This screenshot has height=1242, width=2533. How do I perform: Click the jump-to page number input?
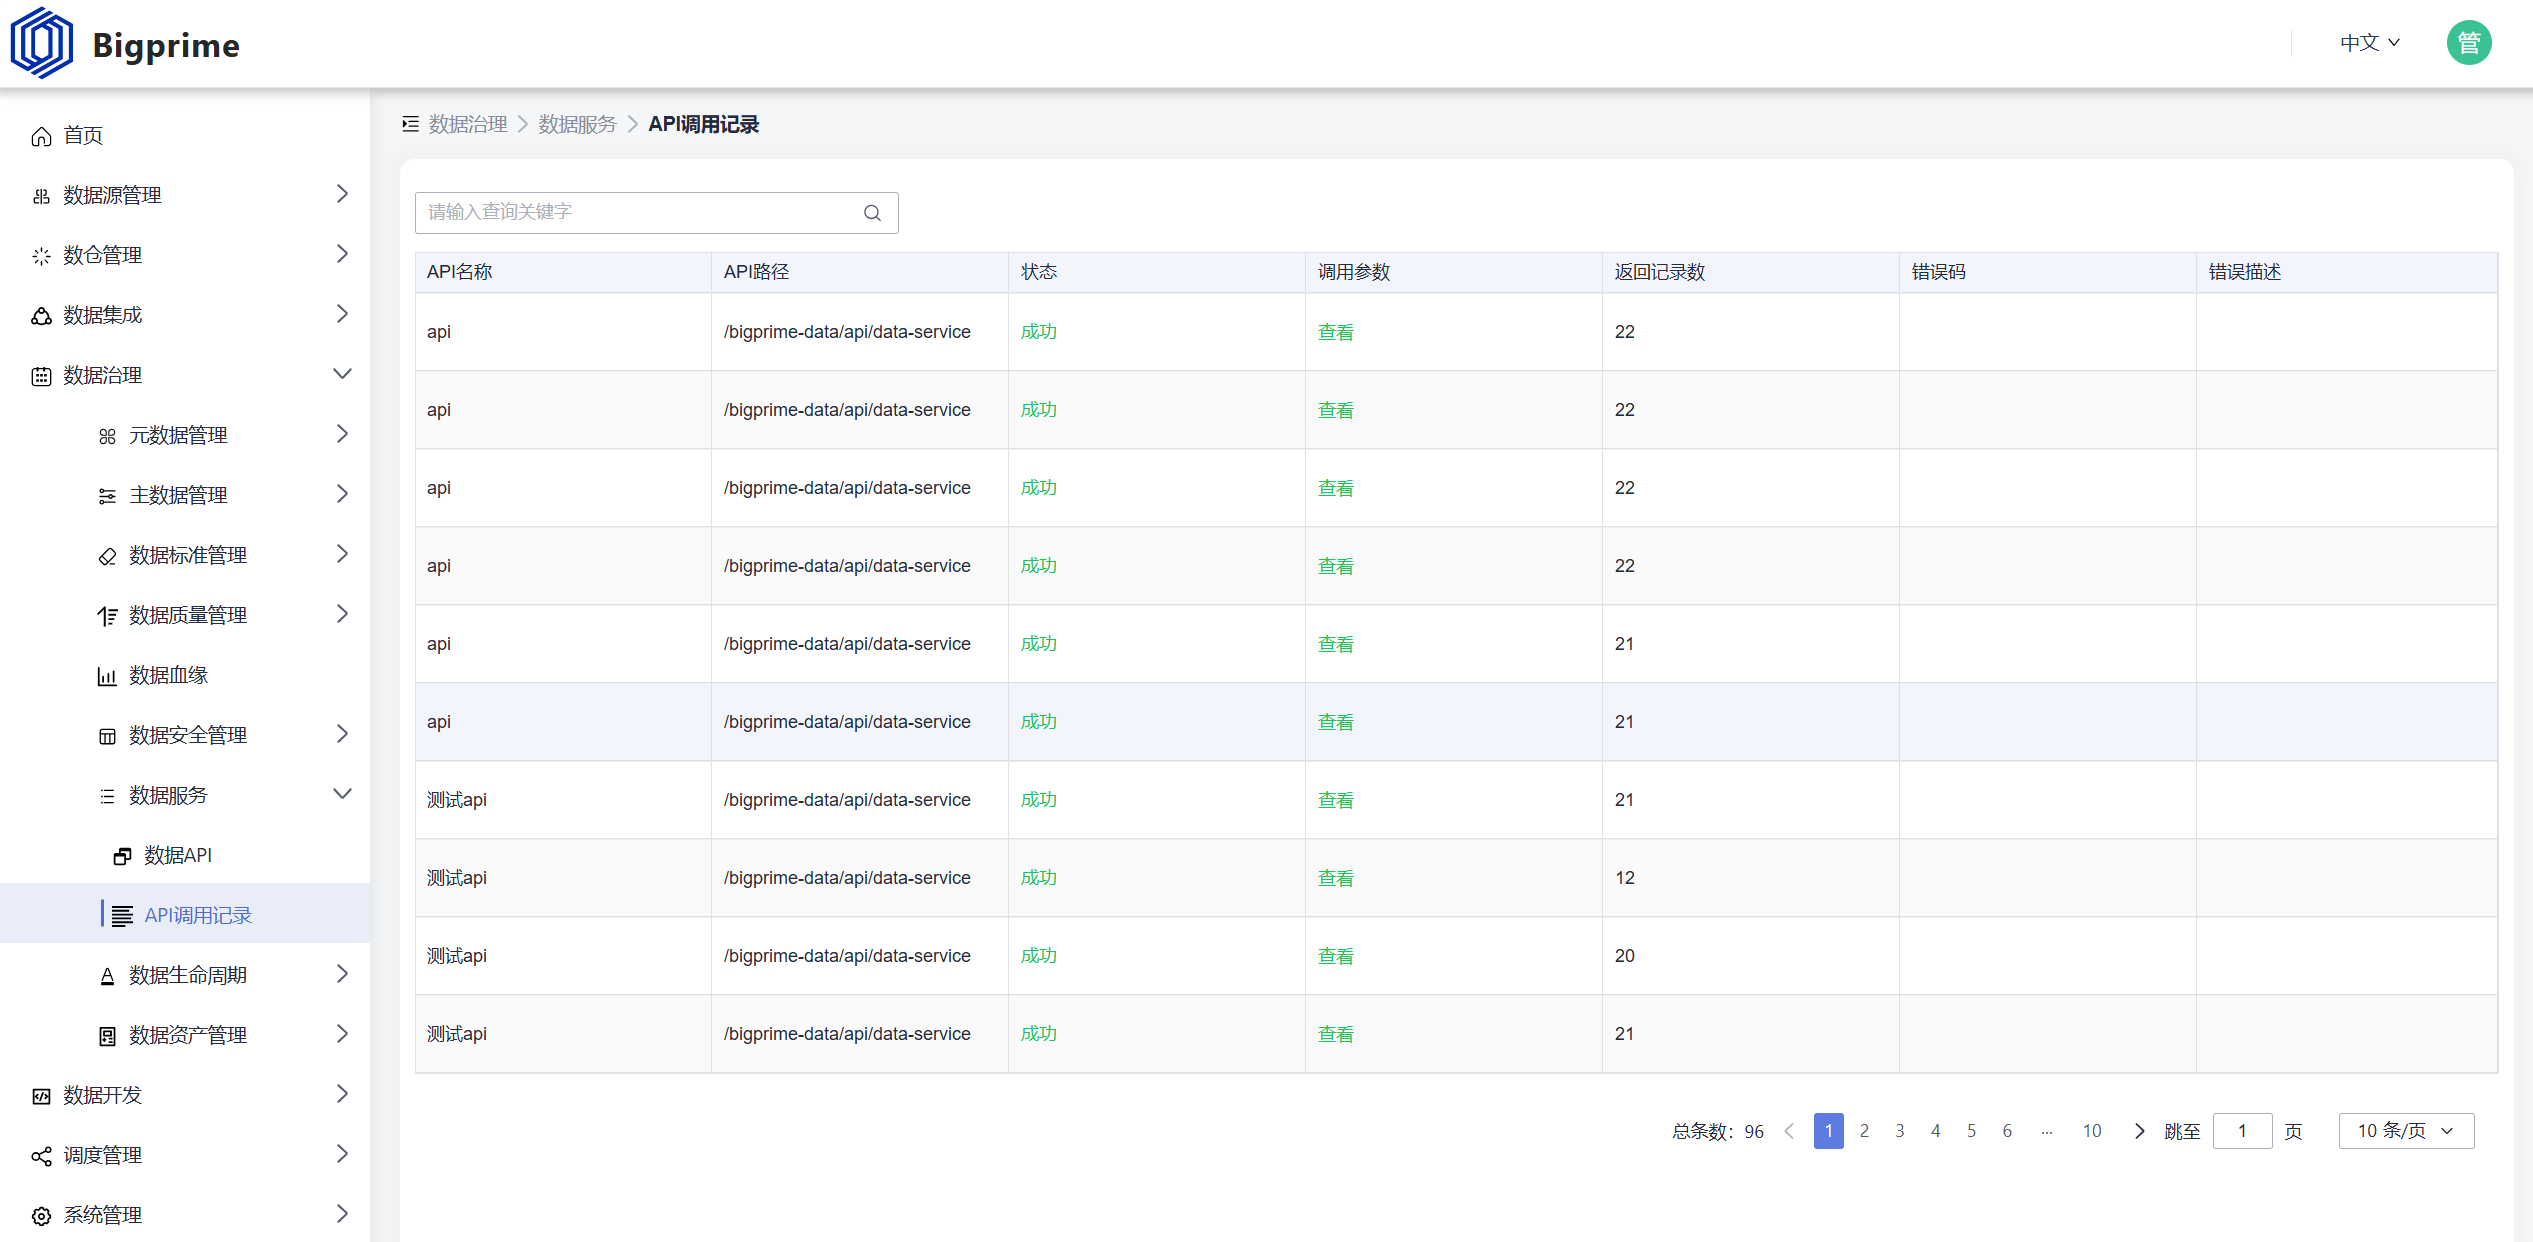click(2242, 1131)
